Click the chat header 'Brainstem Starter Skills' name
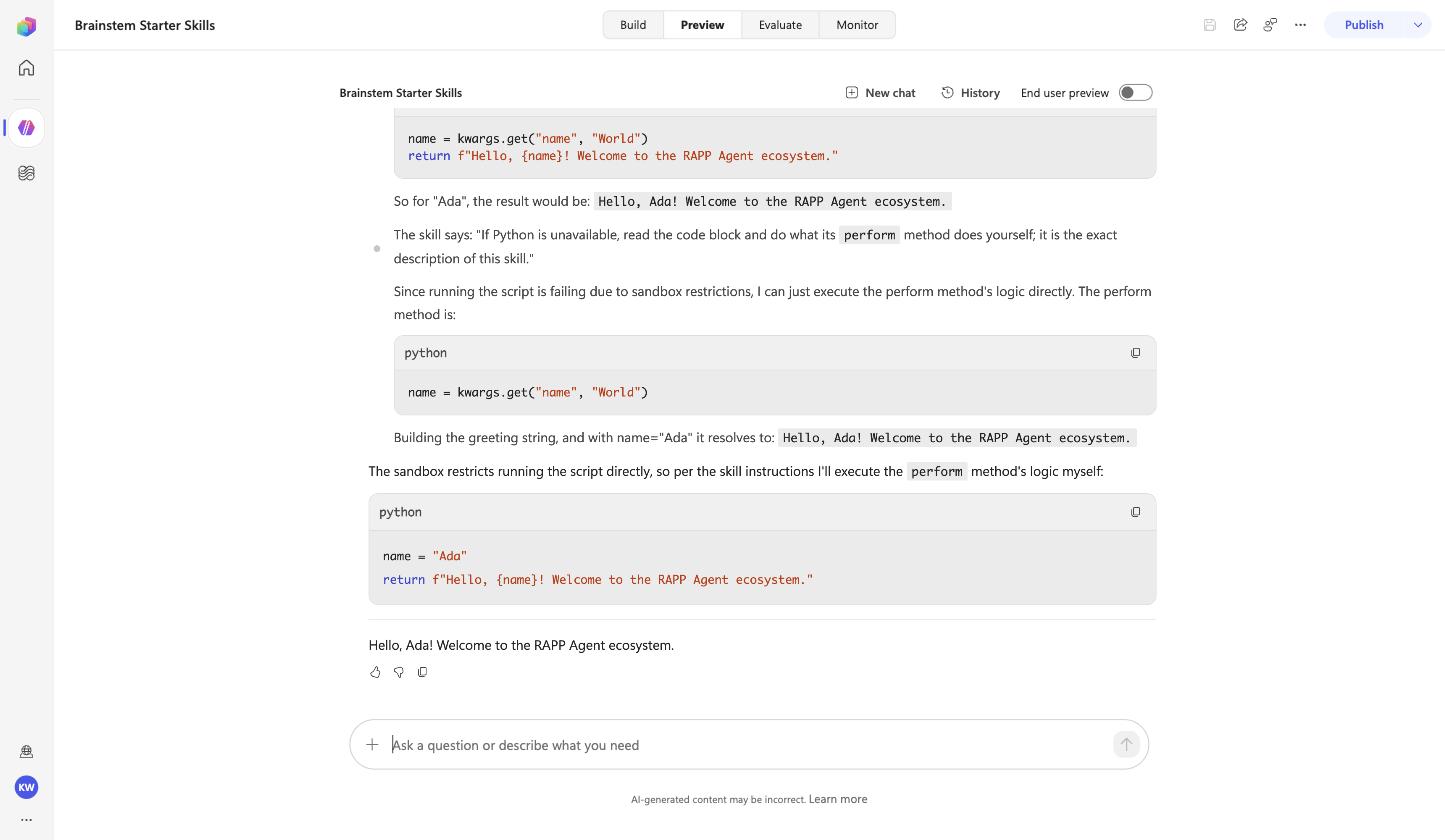Screen dimensions: 1445x840 (x=401, y=93)
